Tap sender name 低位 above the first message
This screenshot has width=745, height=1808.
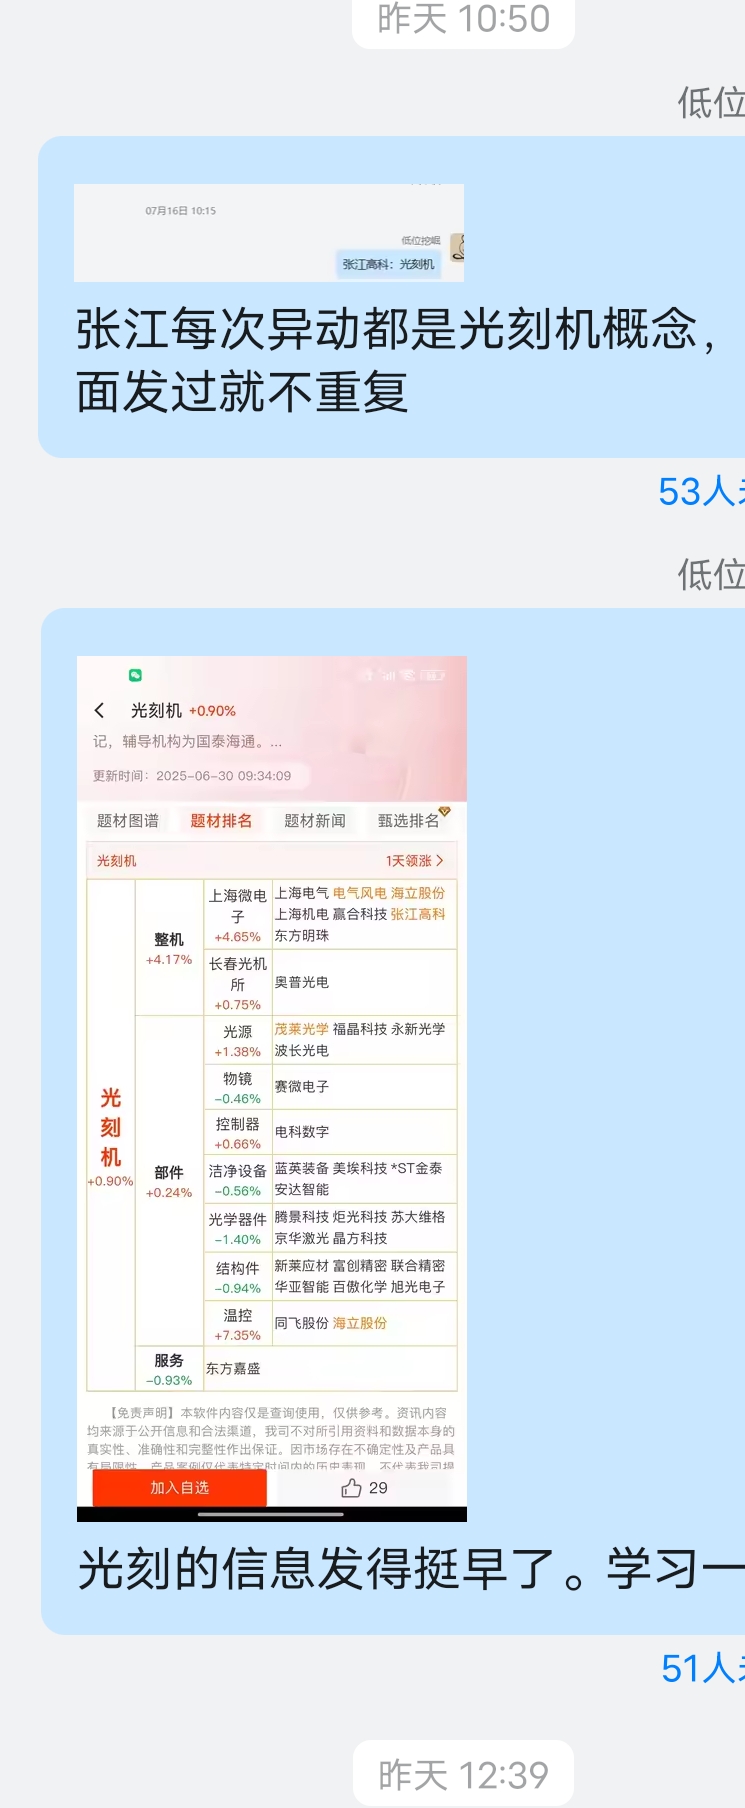click(x=711, y=102)
